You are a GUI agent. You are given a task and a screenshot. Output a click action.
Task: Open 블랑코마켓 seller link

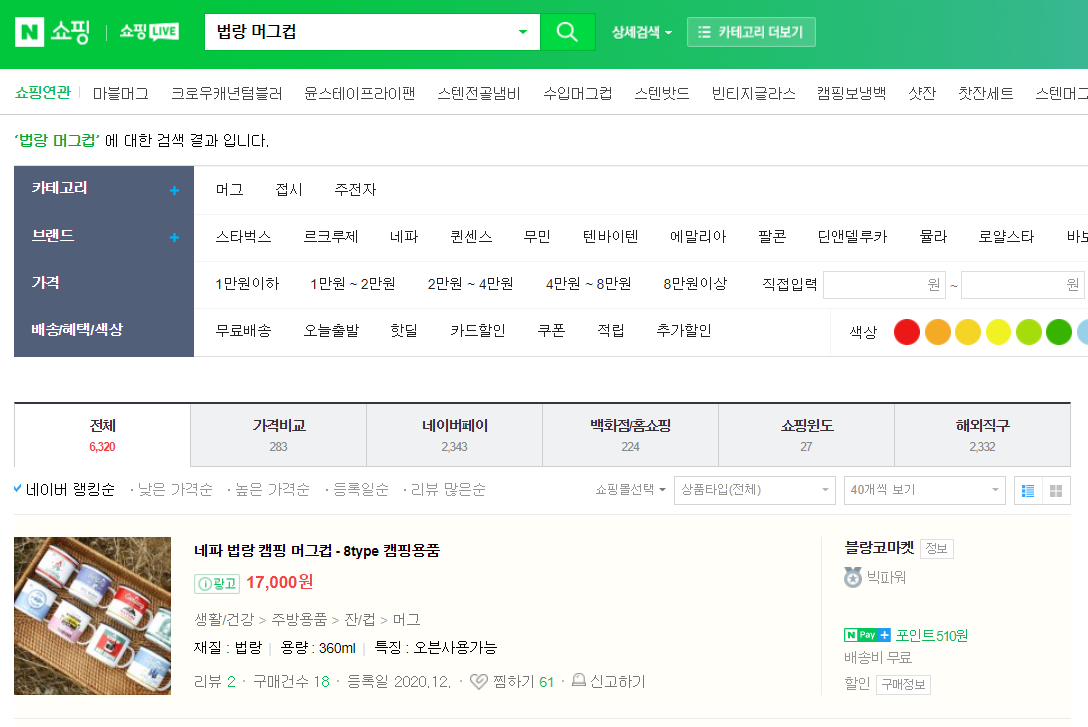click(x=879, y=548)
